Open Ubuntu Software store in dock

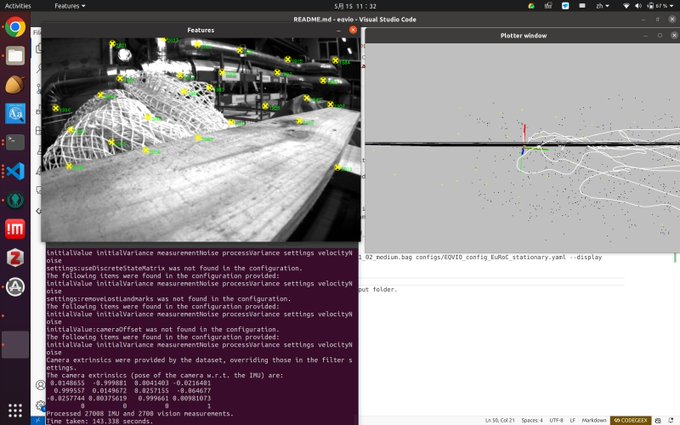click(15, 113)
